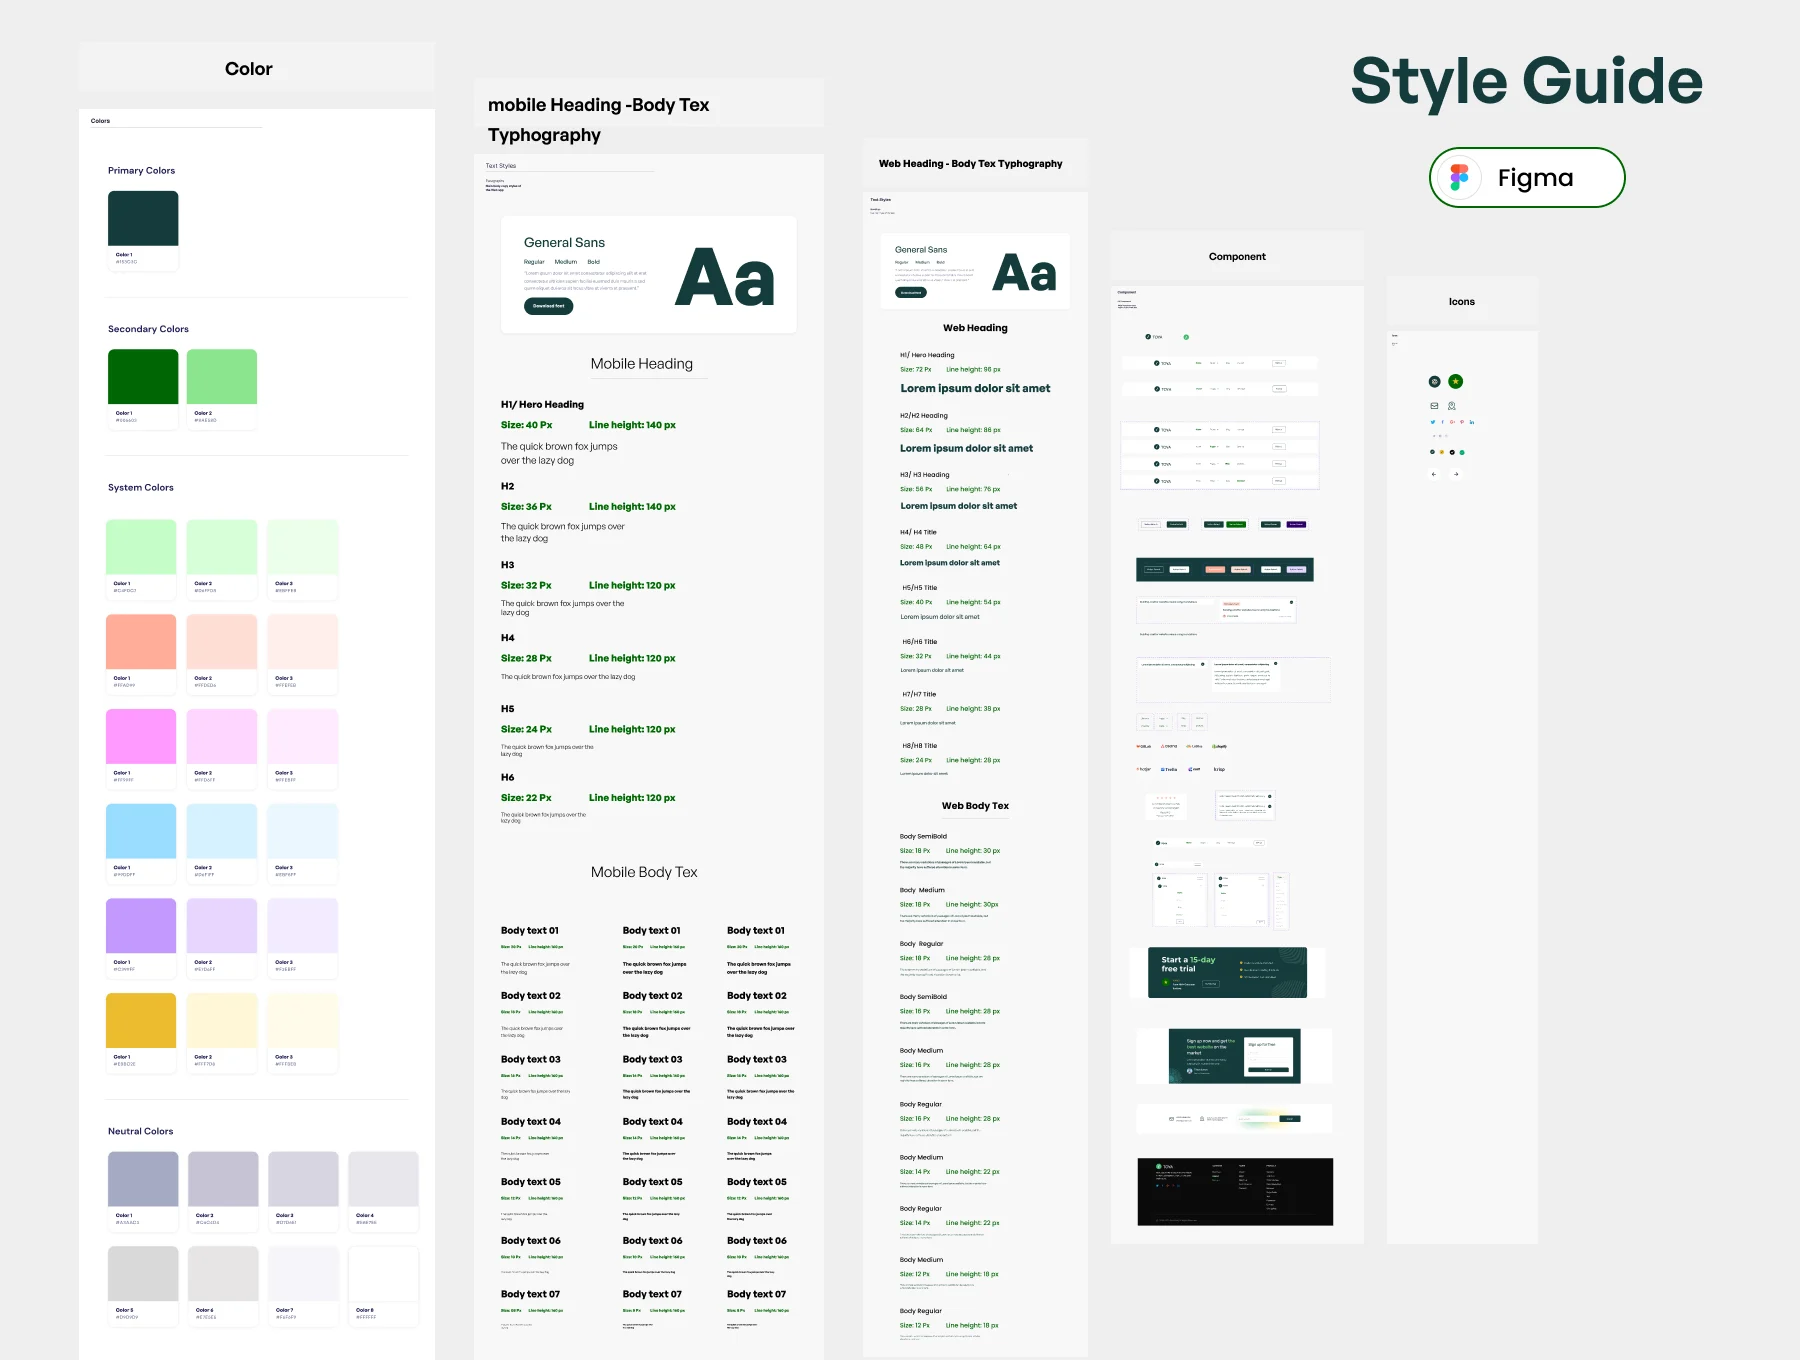Click the large Aa specimen in mobile card
Image resolution: width=1800 pixels, height=1360 pixels.
725,277
